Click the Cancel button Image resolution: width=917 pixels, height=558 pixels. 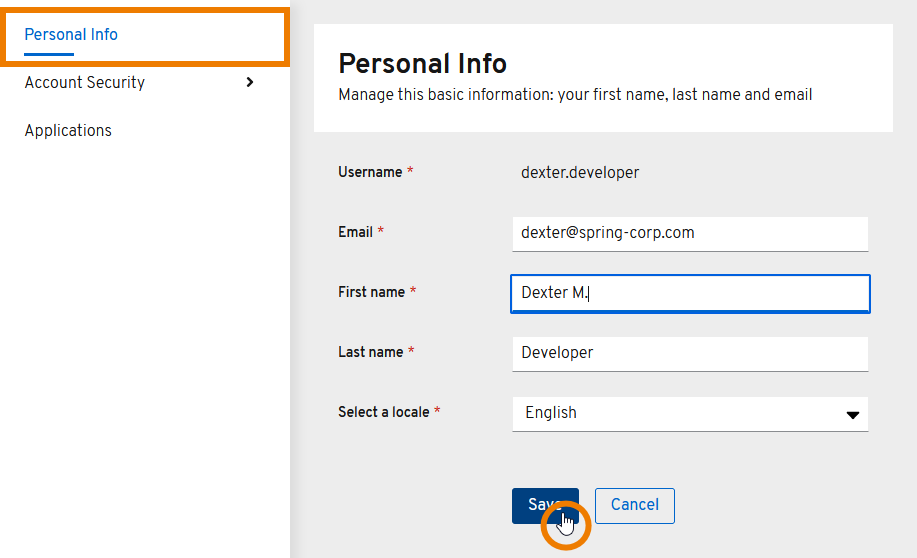tap(634, 505)
